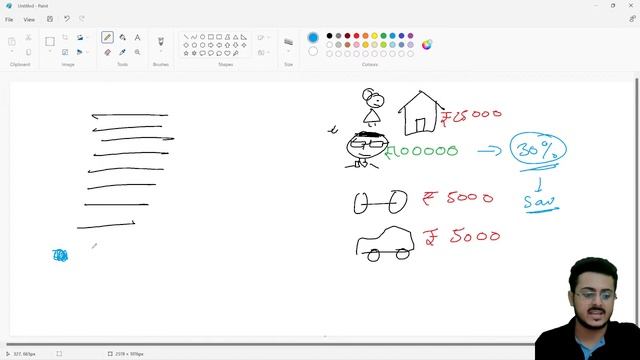The width and height of the screenshot is (640, 360).
Task: Open the Edit colors wheel
Action: coord(427,44)
